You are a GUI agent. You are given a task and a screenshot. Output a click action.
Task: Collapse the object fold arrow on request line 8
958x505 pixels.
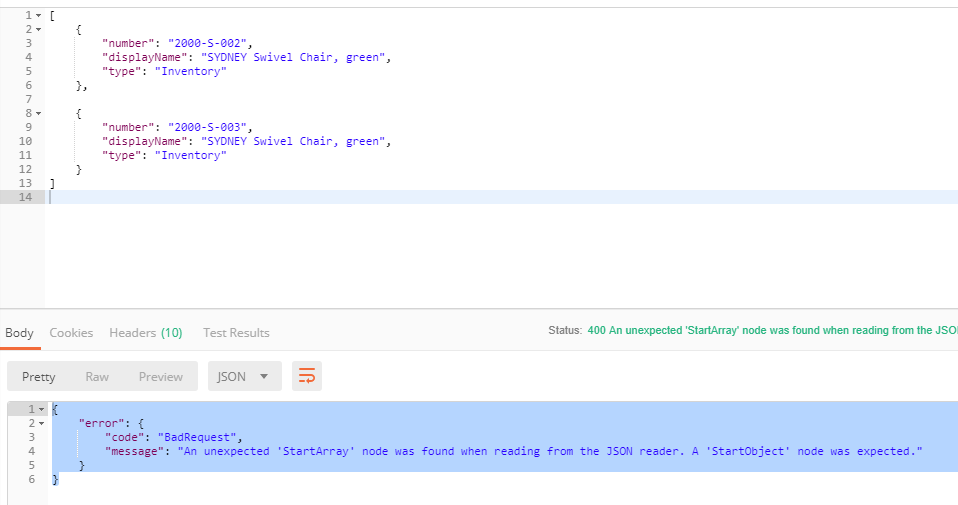point(38,114)
